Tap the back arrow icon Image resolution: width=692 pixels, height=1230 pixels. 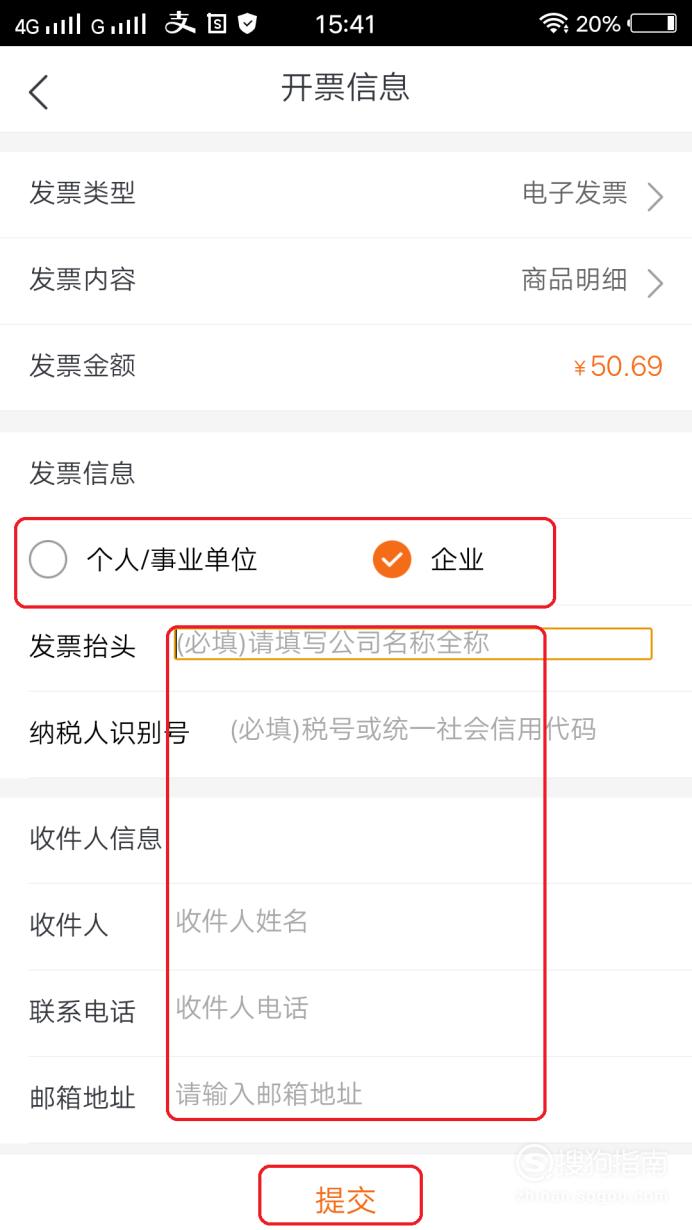pyautogui.click(x=38, y=92)
